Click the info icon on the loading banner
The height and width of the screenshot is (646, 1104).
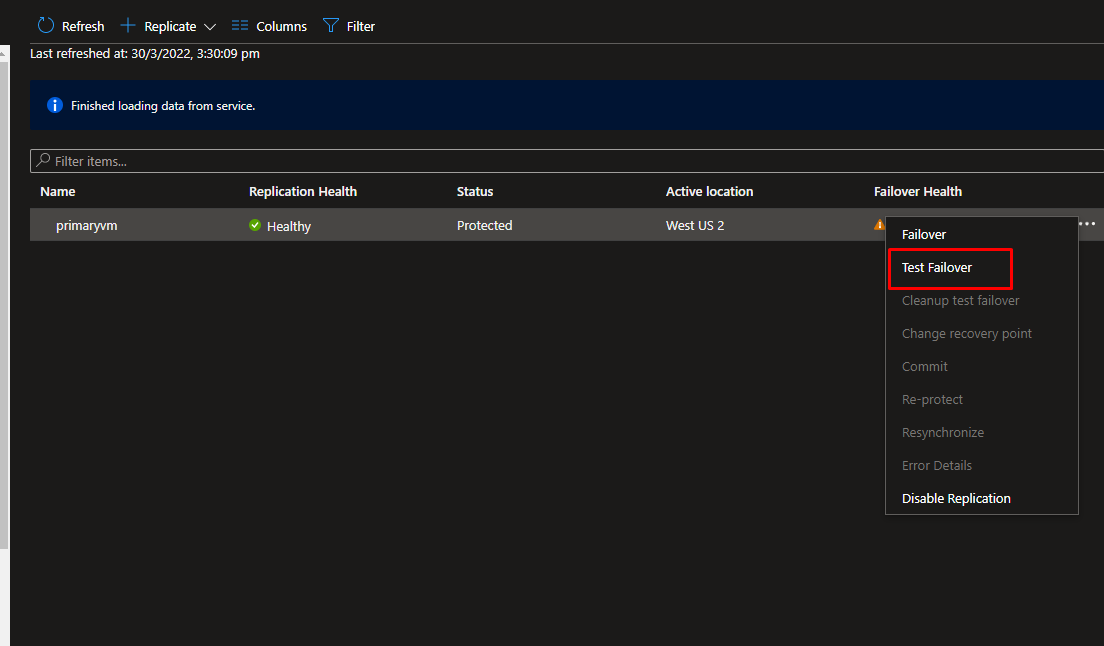coord(54,104)
